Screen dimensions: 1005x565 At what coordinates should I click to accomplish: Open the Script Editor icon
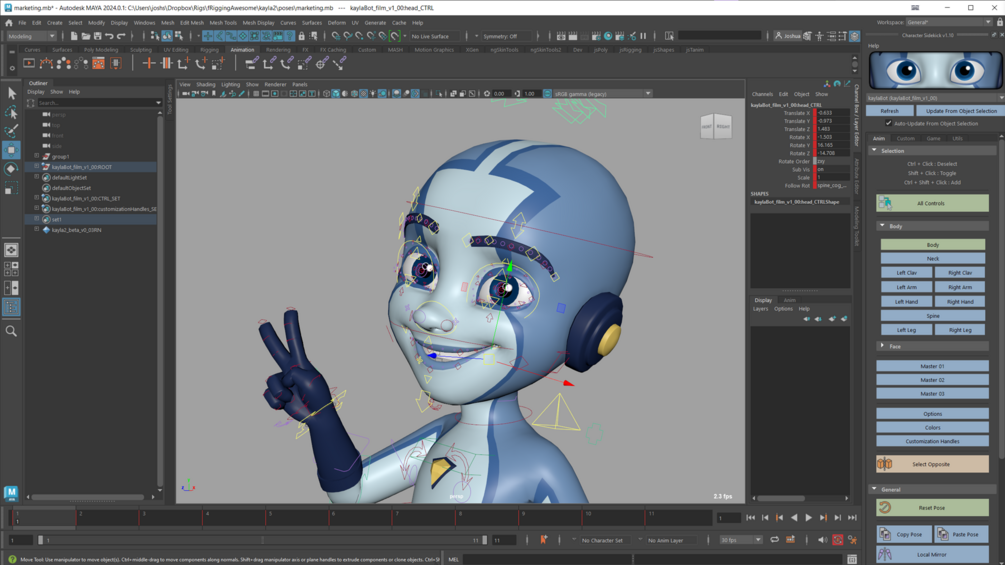click(x=852, y=559)
